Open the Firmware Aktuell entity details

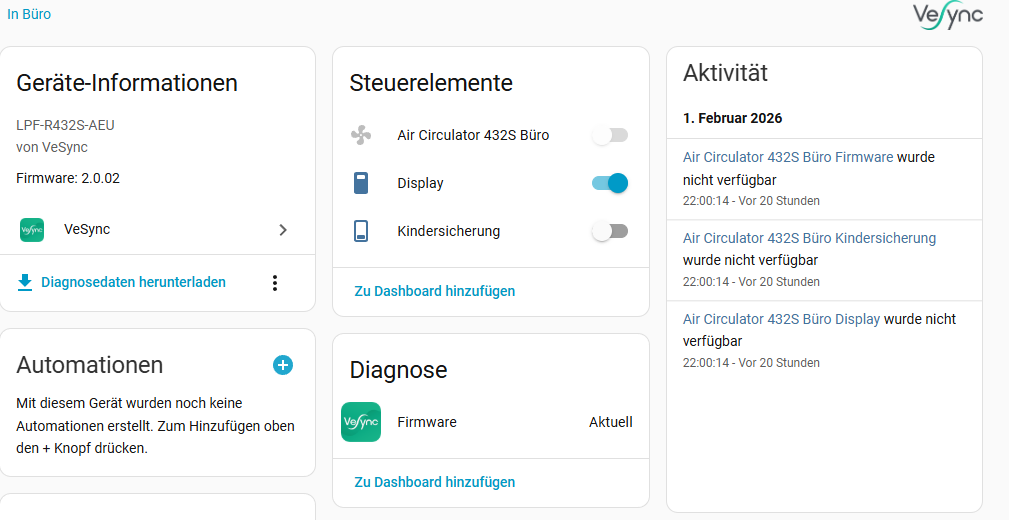610,422
